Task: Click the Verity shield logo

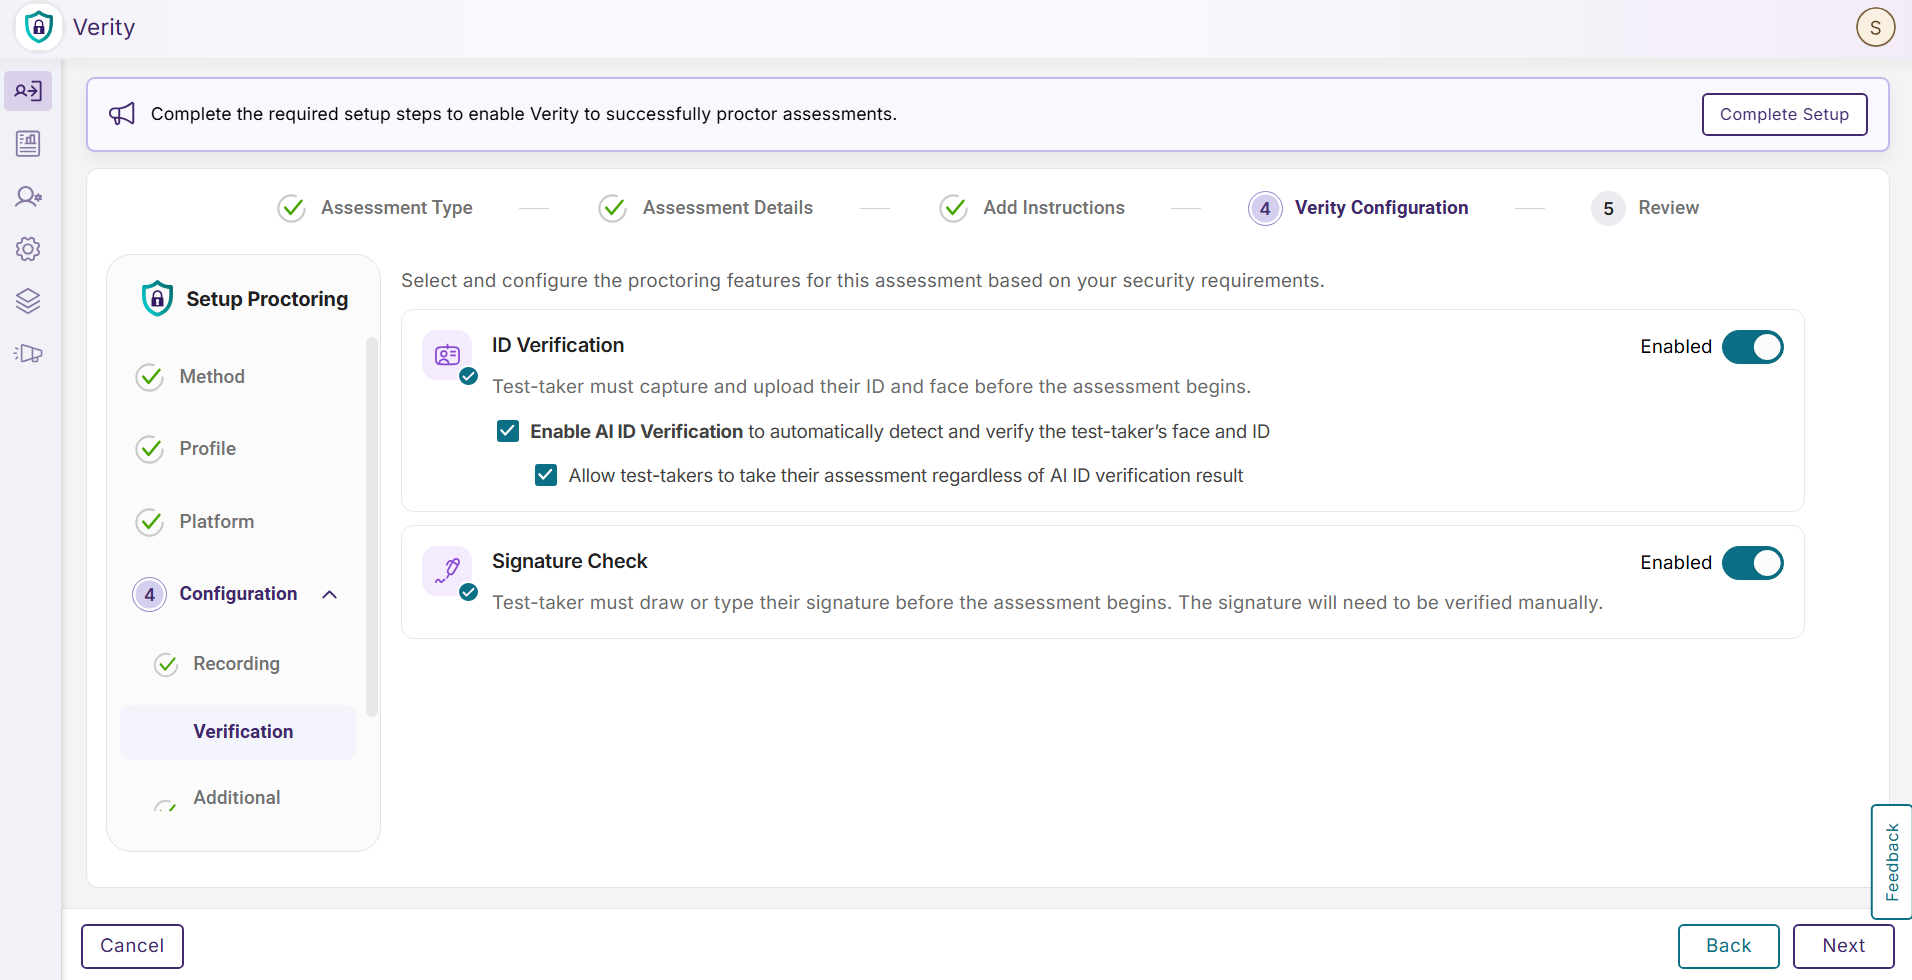Action: (39, 27)
